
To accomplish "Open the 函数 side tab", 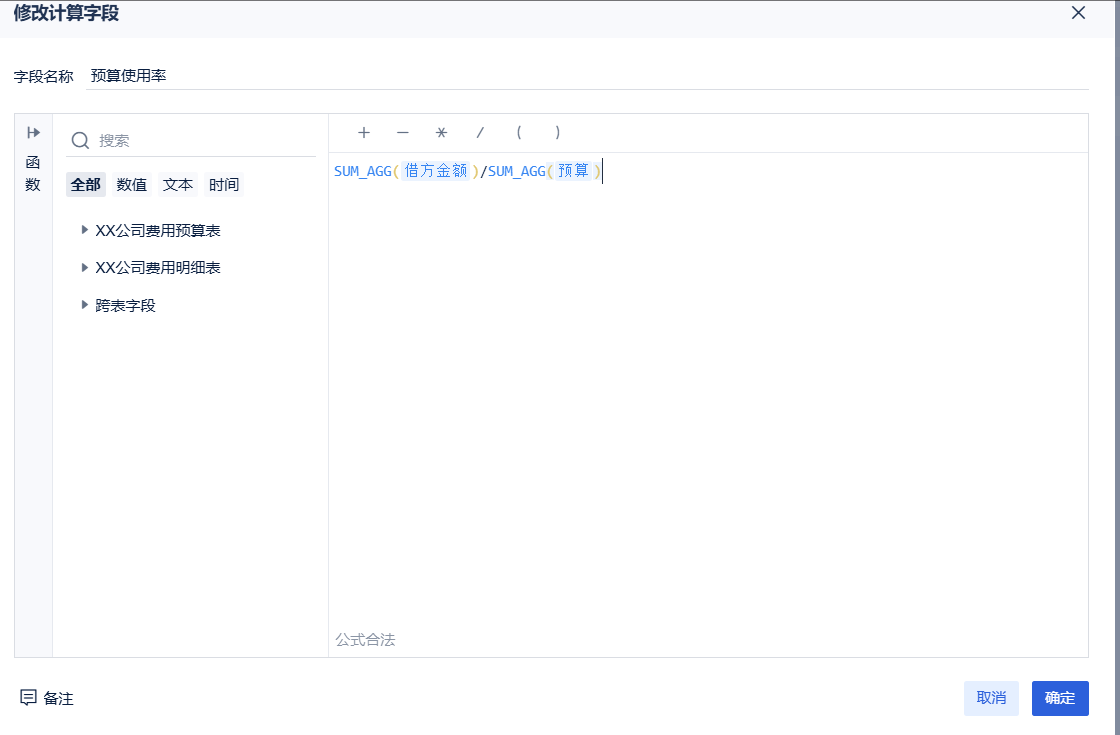I will (x=33, y=174).
